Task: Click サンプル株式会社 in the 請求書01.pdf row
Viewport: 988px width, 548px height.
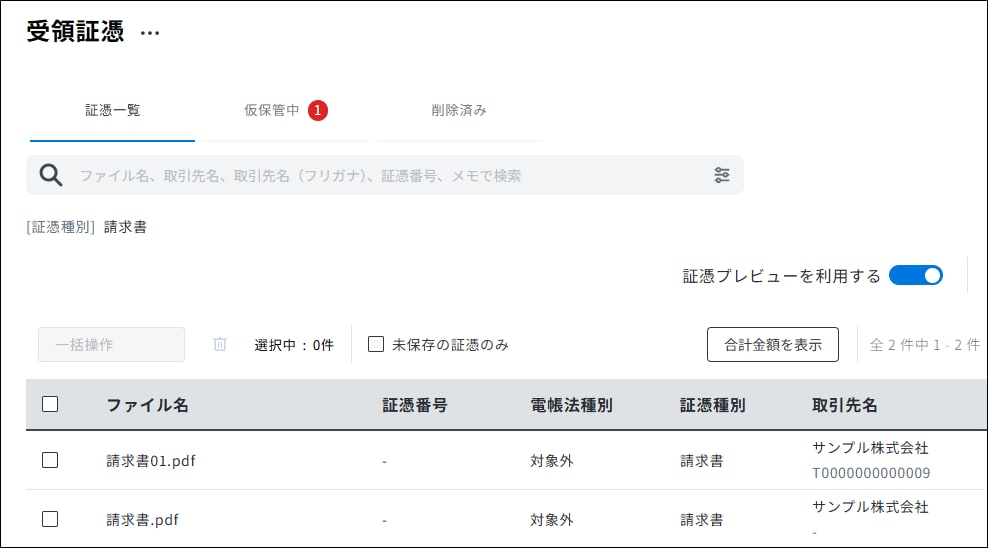Action: [x=870, y=448]
